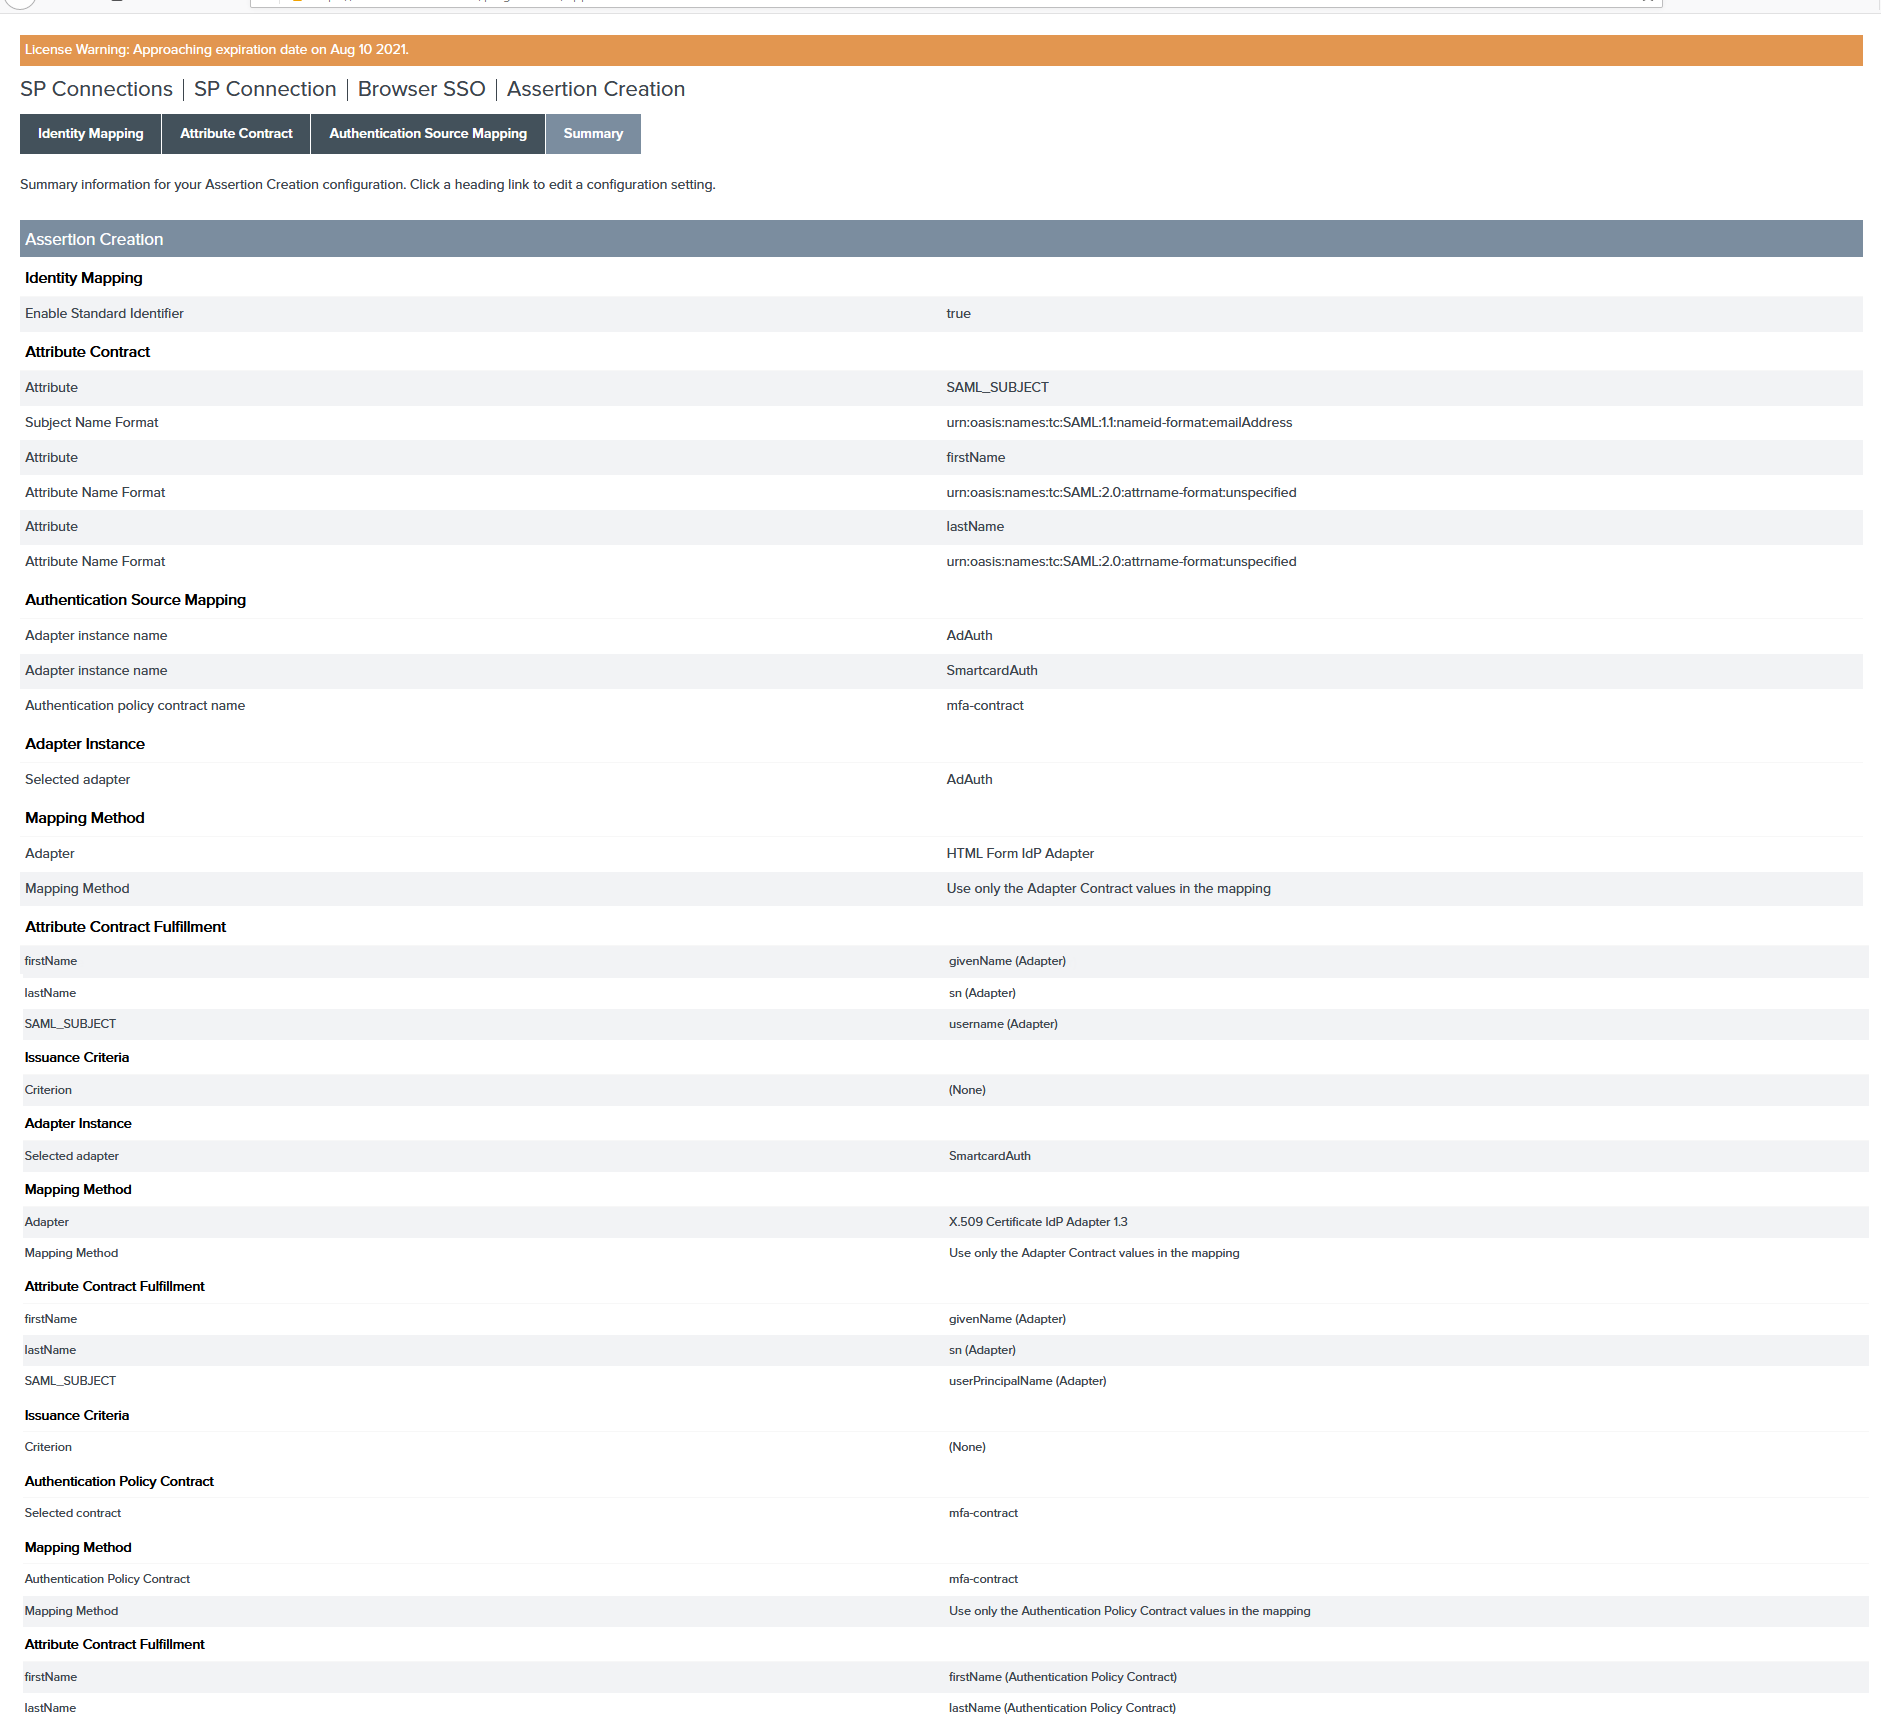Click the License Warning banner
The image size is (1881, 1718).
pyautogui.click(x=941, y=50)
